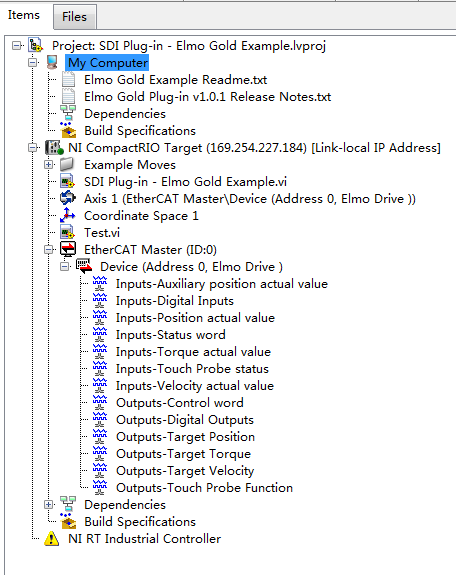Screen dimensions: 456x575
Task: Collapse the NI CompactRIO Target node
Action: (33, 148)
